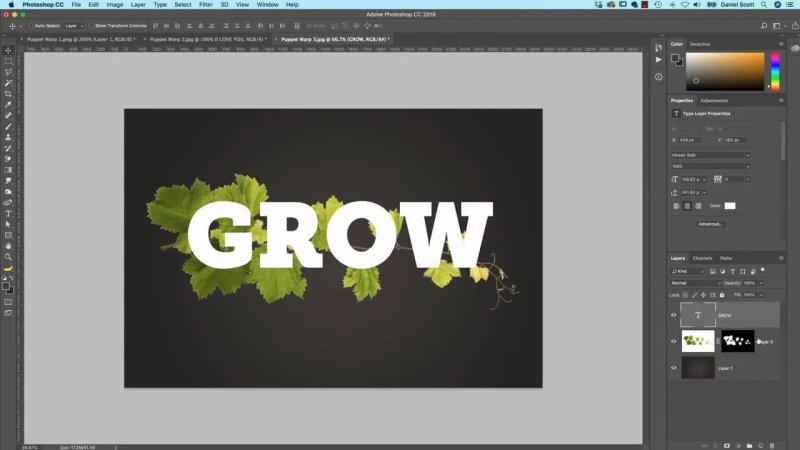Select the Clone Stamp tool

pos(8,137)
